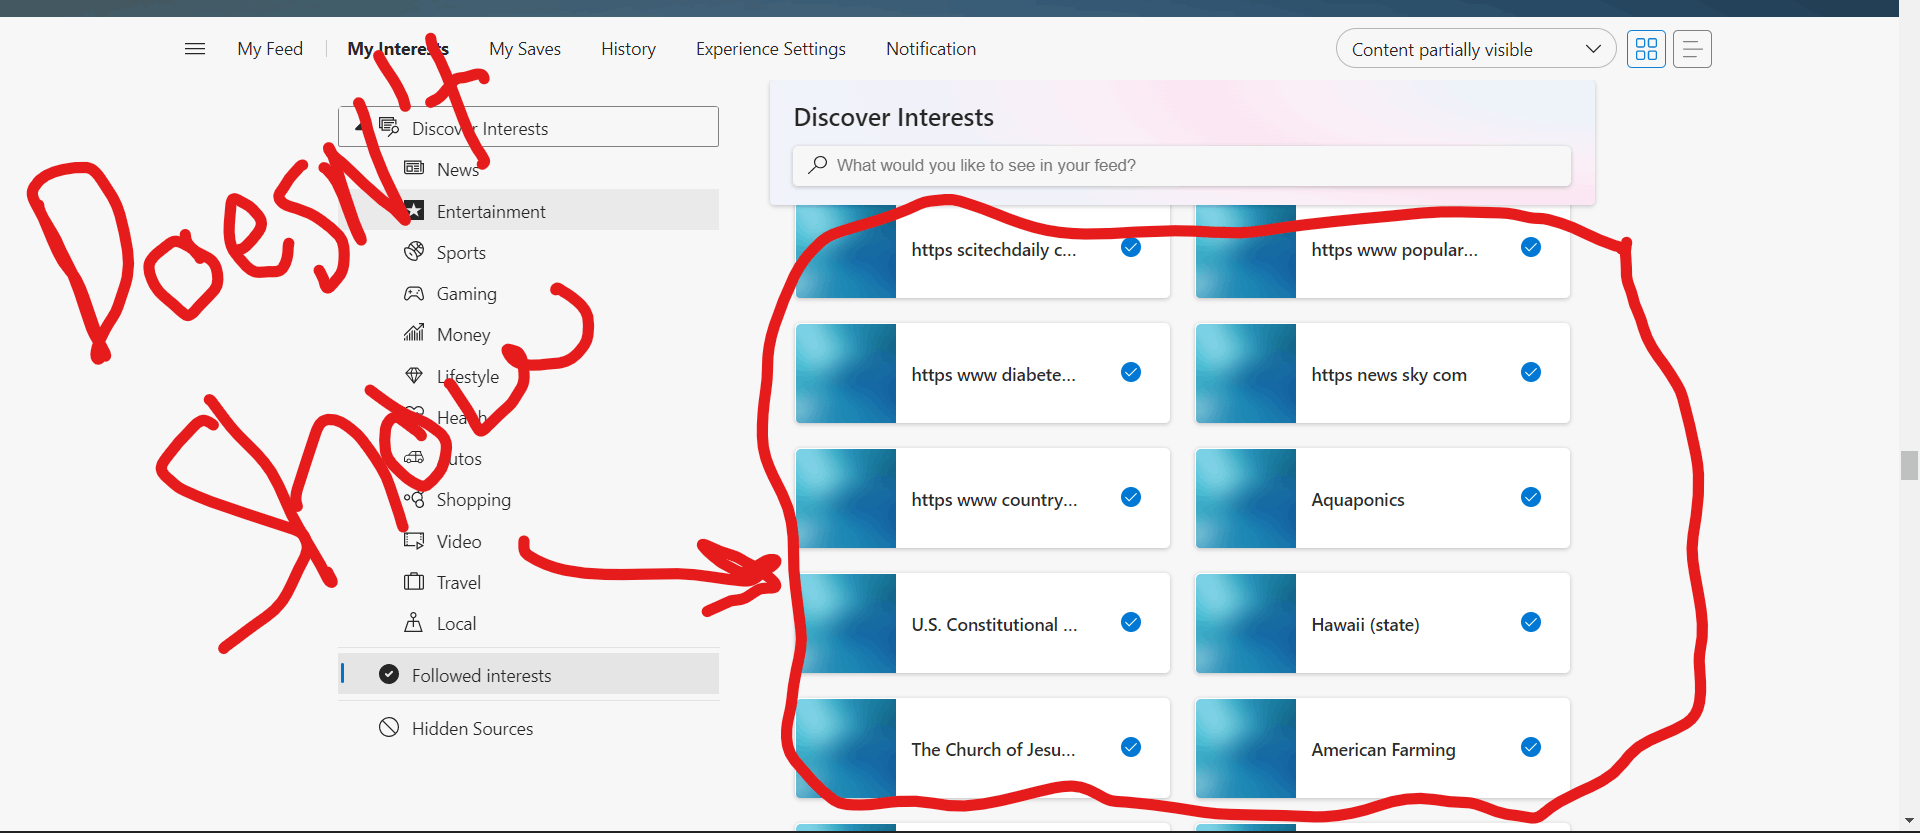The image size is (1920, 833).
Task: Select the Travel category label
Action: coord(459,582)
